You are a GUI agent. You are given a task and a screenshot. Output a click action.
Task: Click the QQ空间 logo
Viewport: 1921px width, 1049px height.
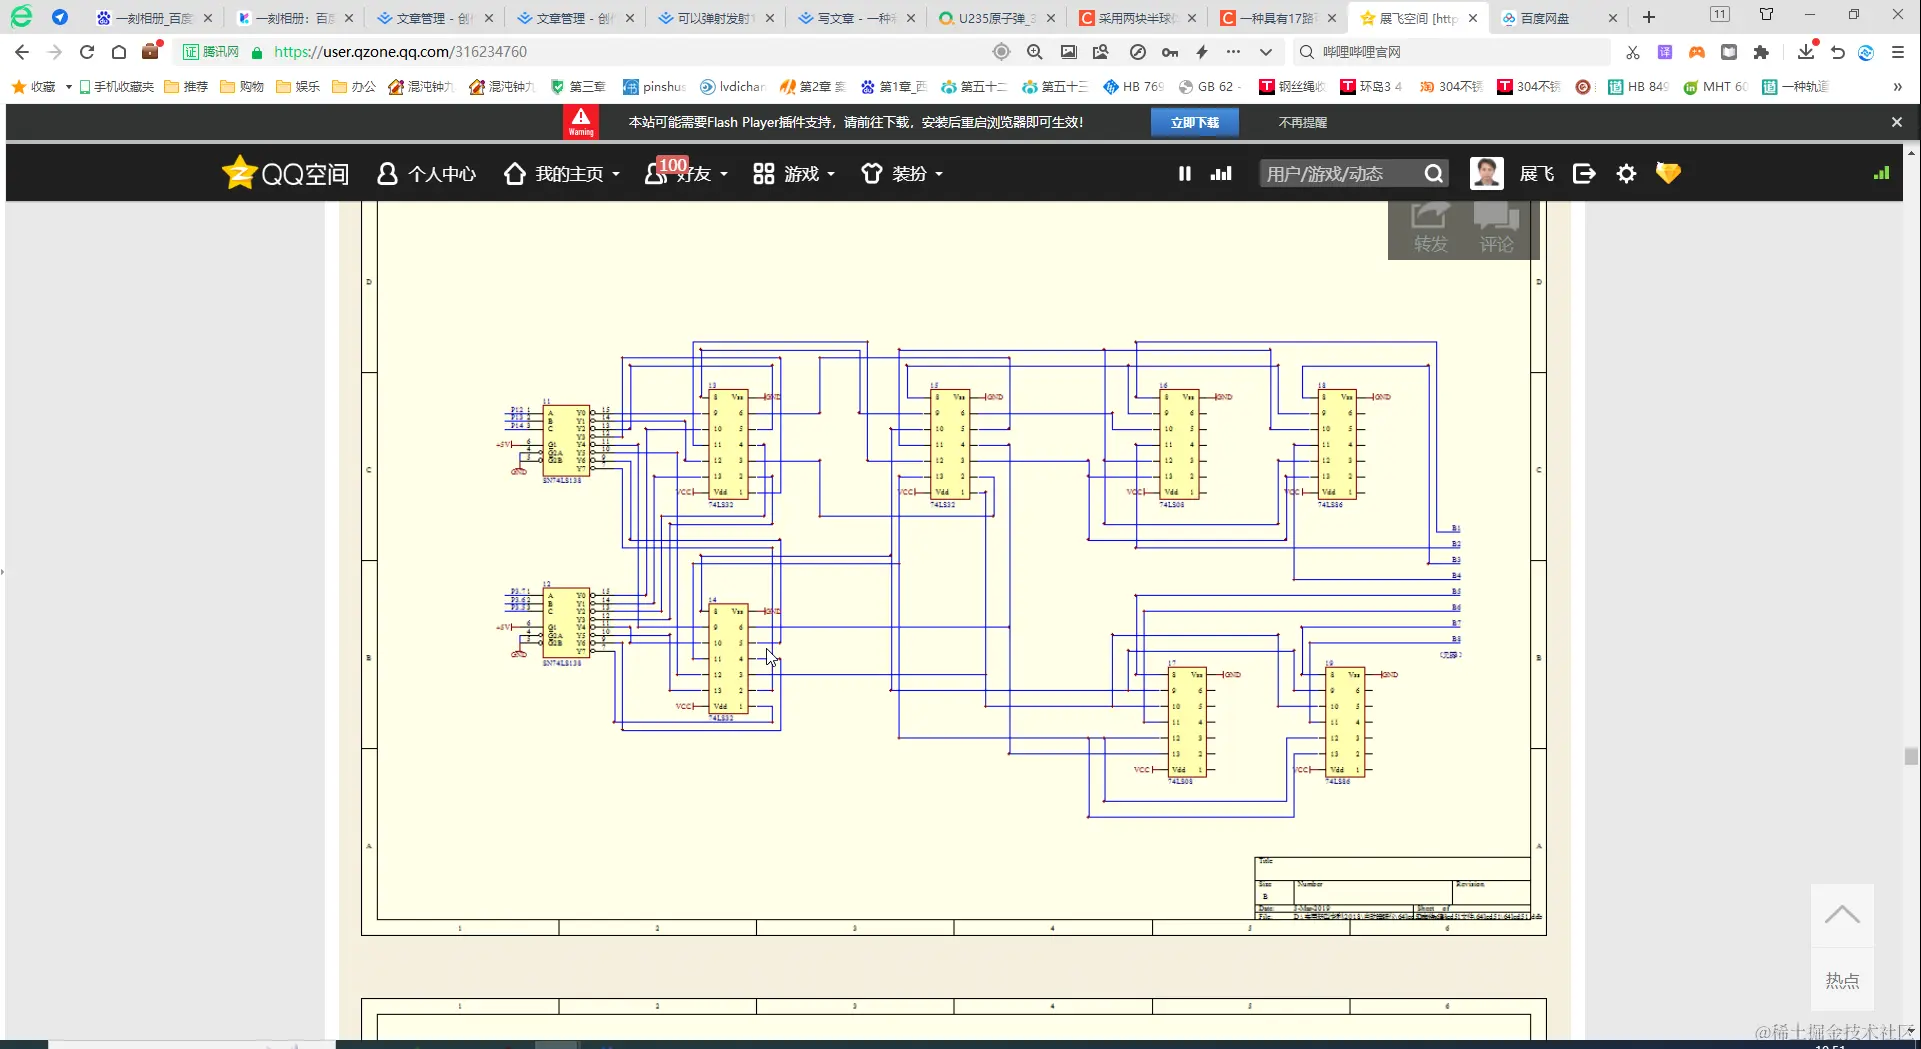(286, 173)
